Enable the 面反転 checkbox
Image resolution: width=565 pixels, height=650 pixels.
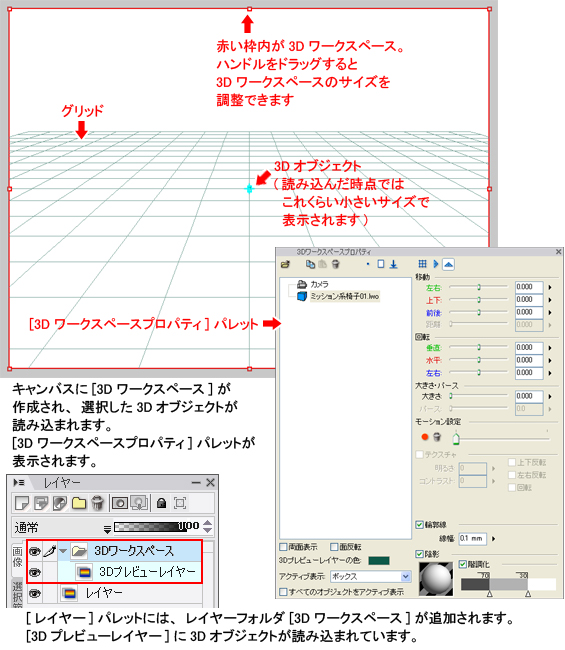(334, 547)
